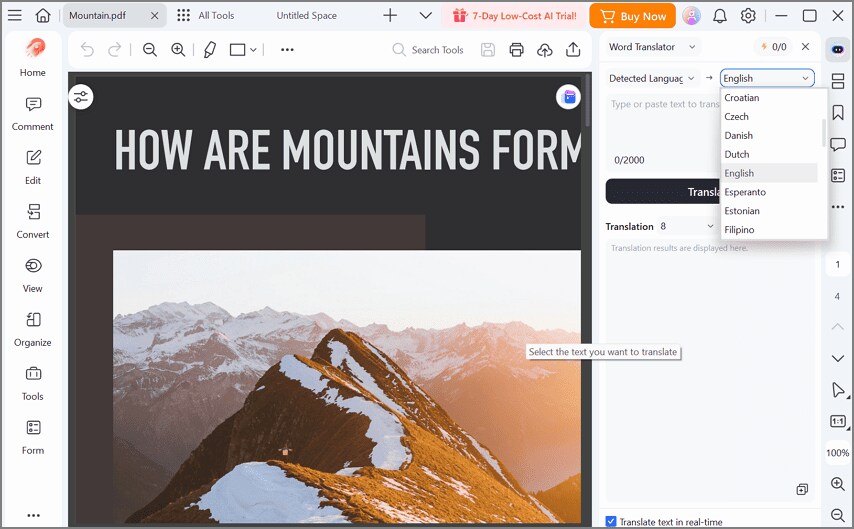Print the document
Viewport: 854px width, 529px height.
(x=516, y=50)
